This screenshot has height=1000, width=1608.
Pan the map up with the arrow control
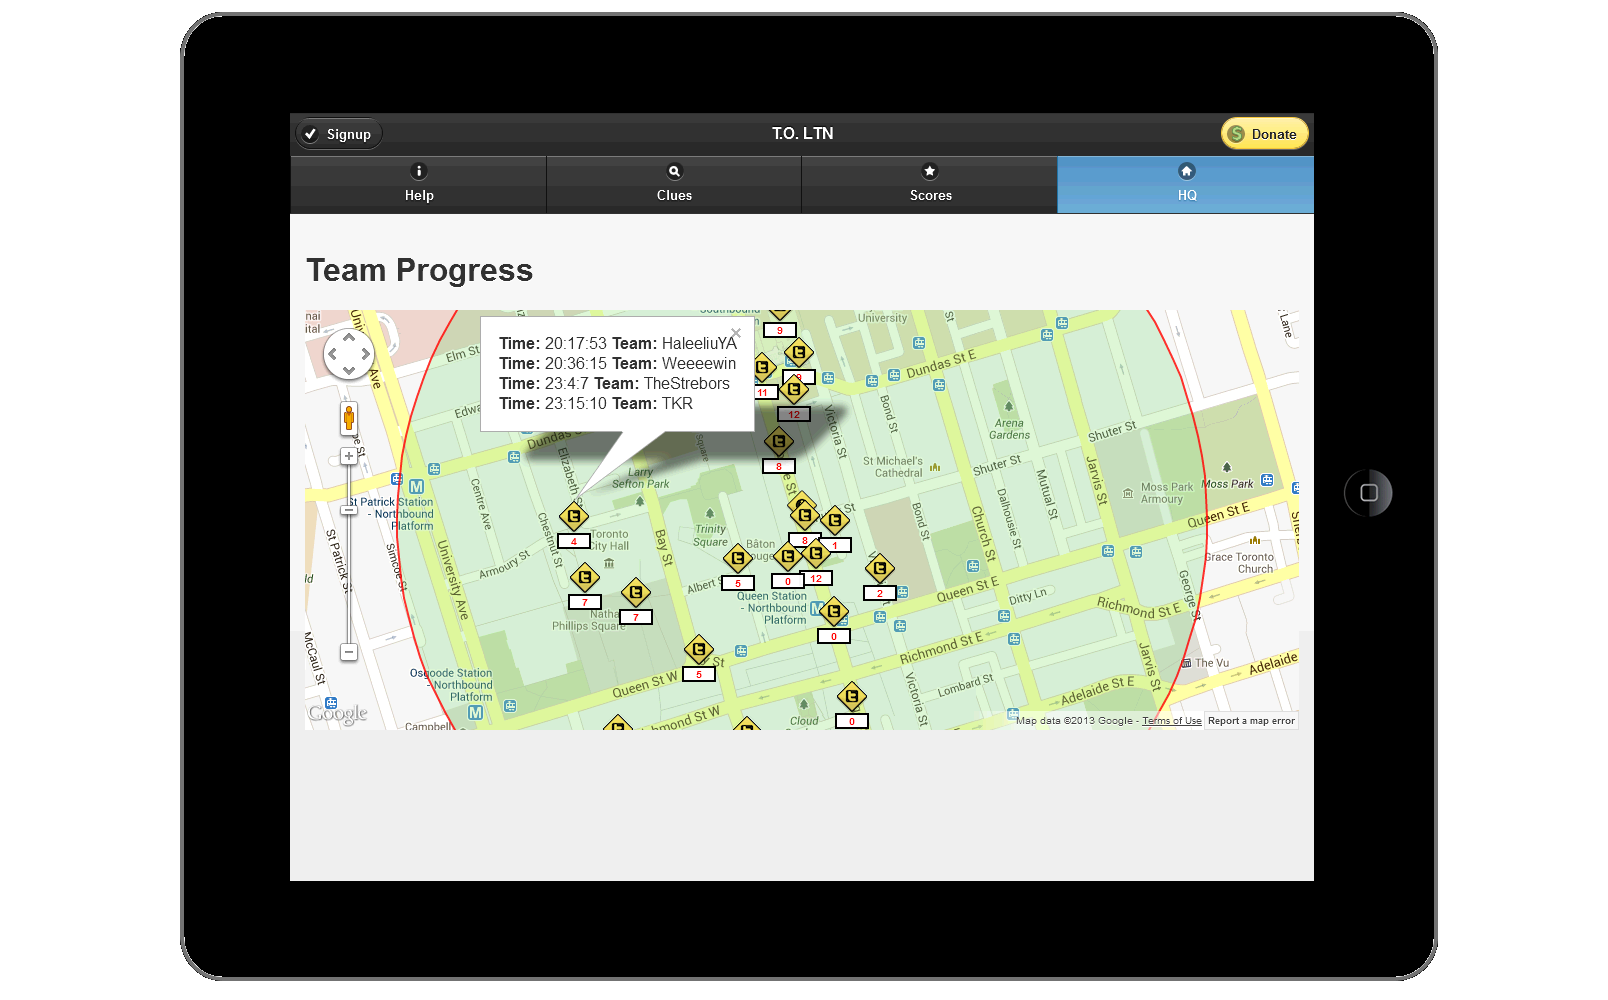(x=349, y=338)
